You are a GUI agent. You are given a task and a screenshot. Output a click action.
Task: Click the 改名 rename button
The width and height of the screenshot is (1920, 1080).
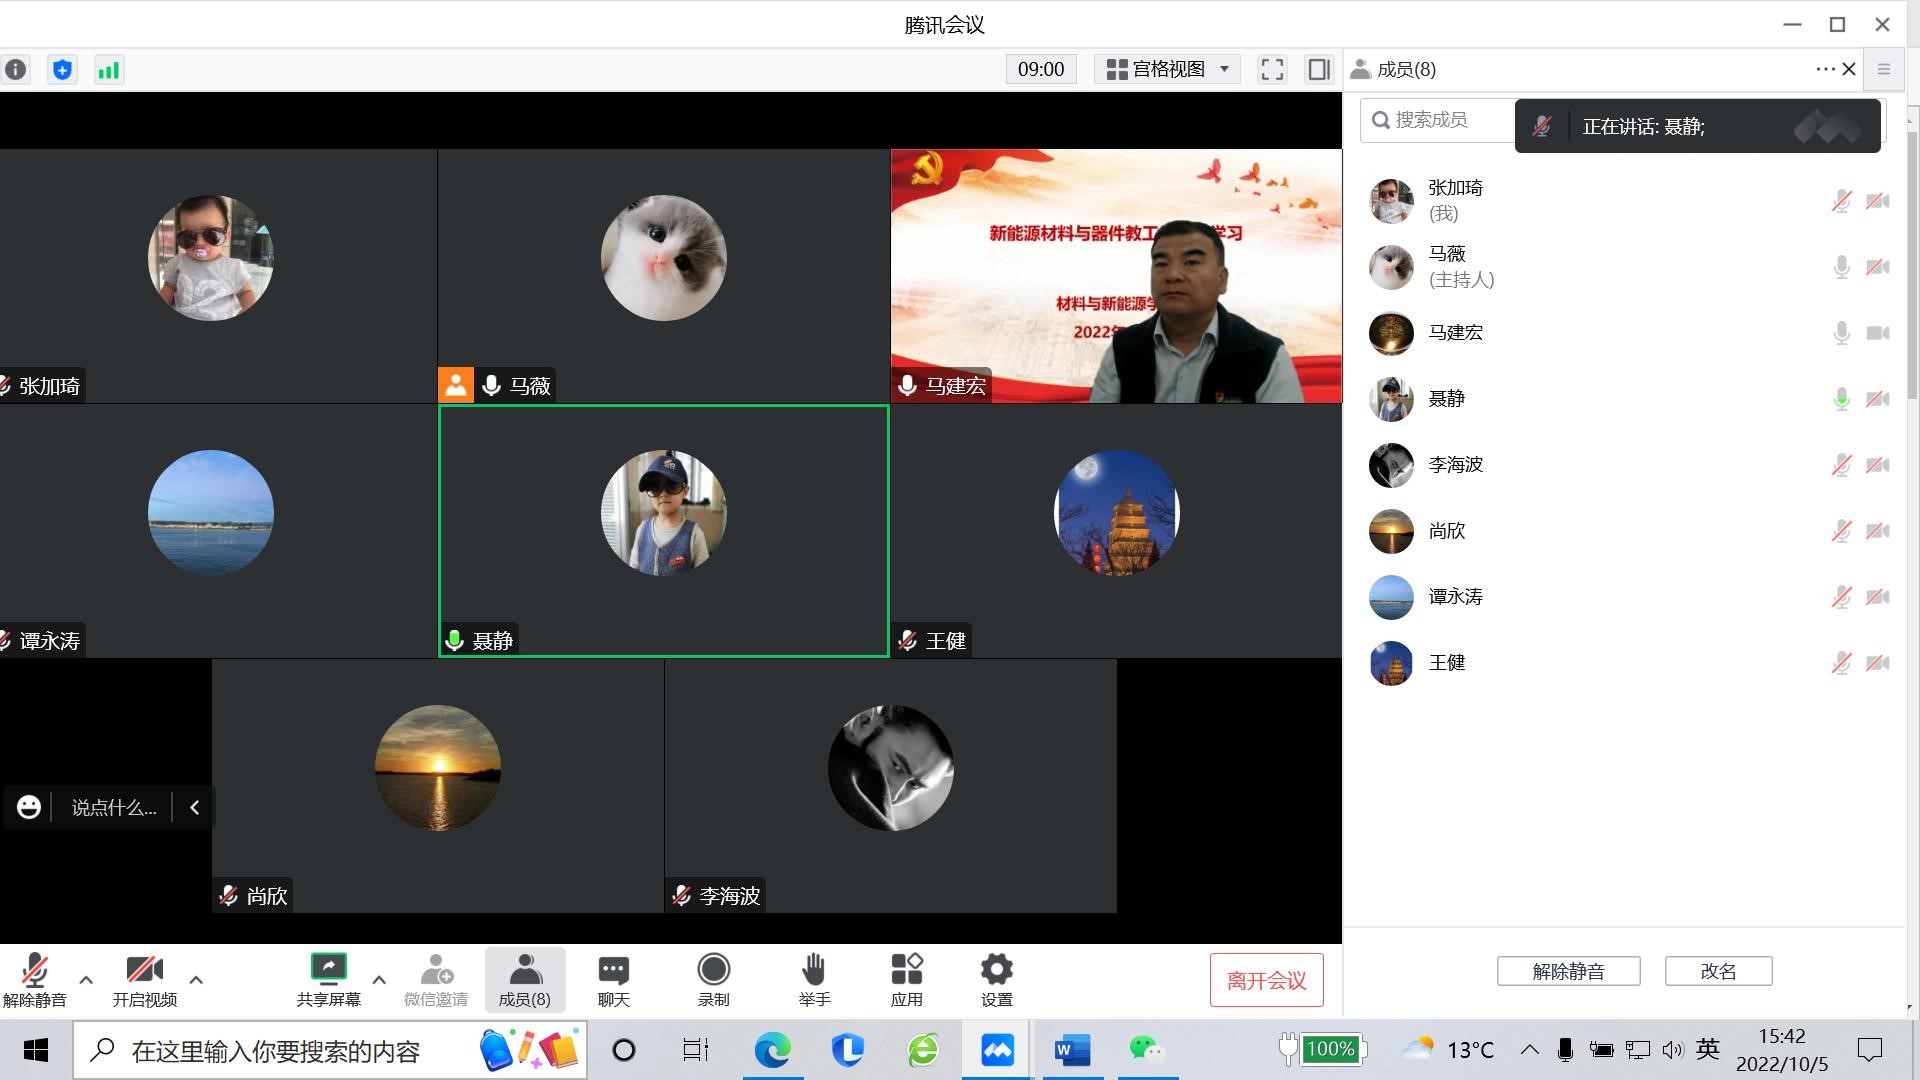(x=1718, y=971)
